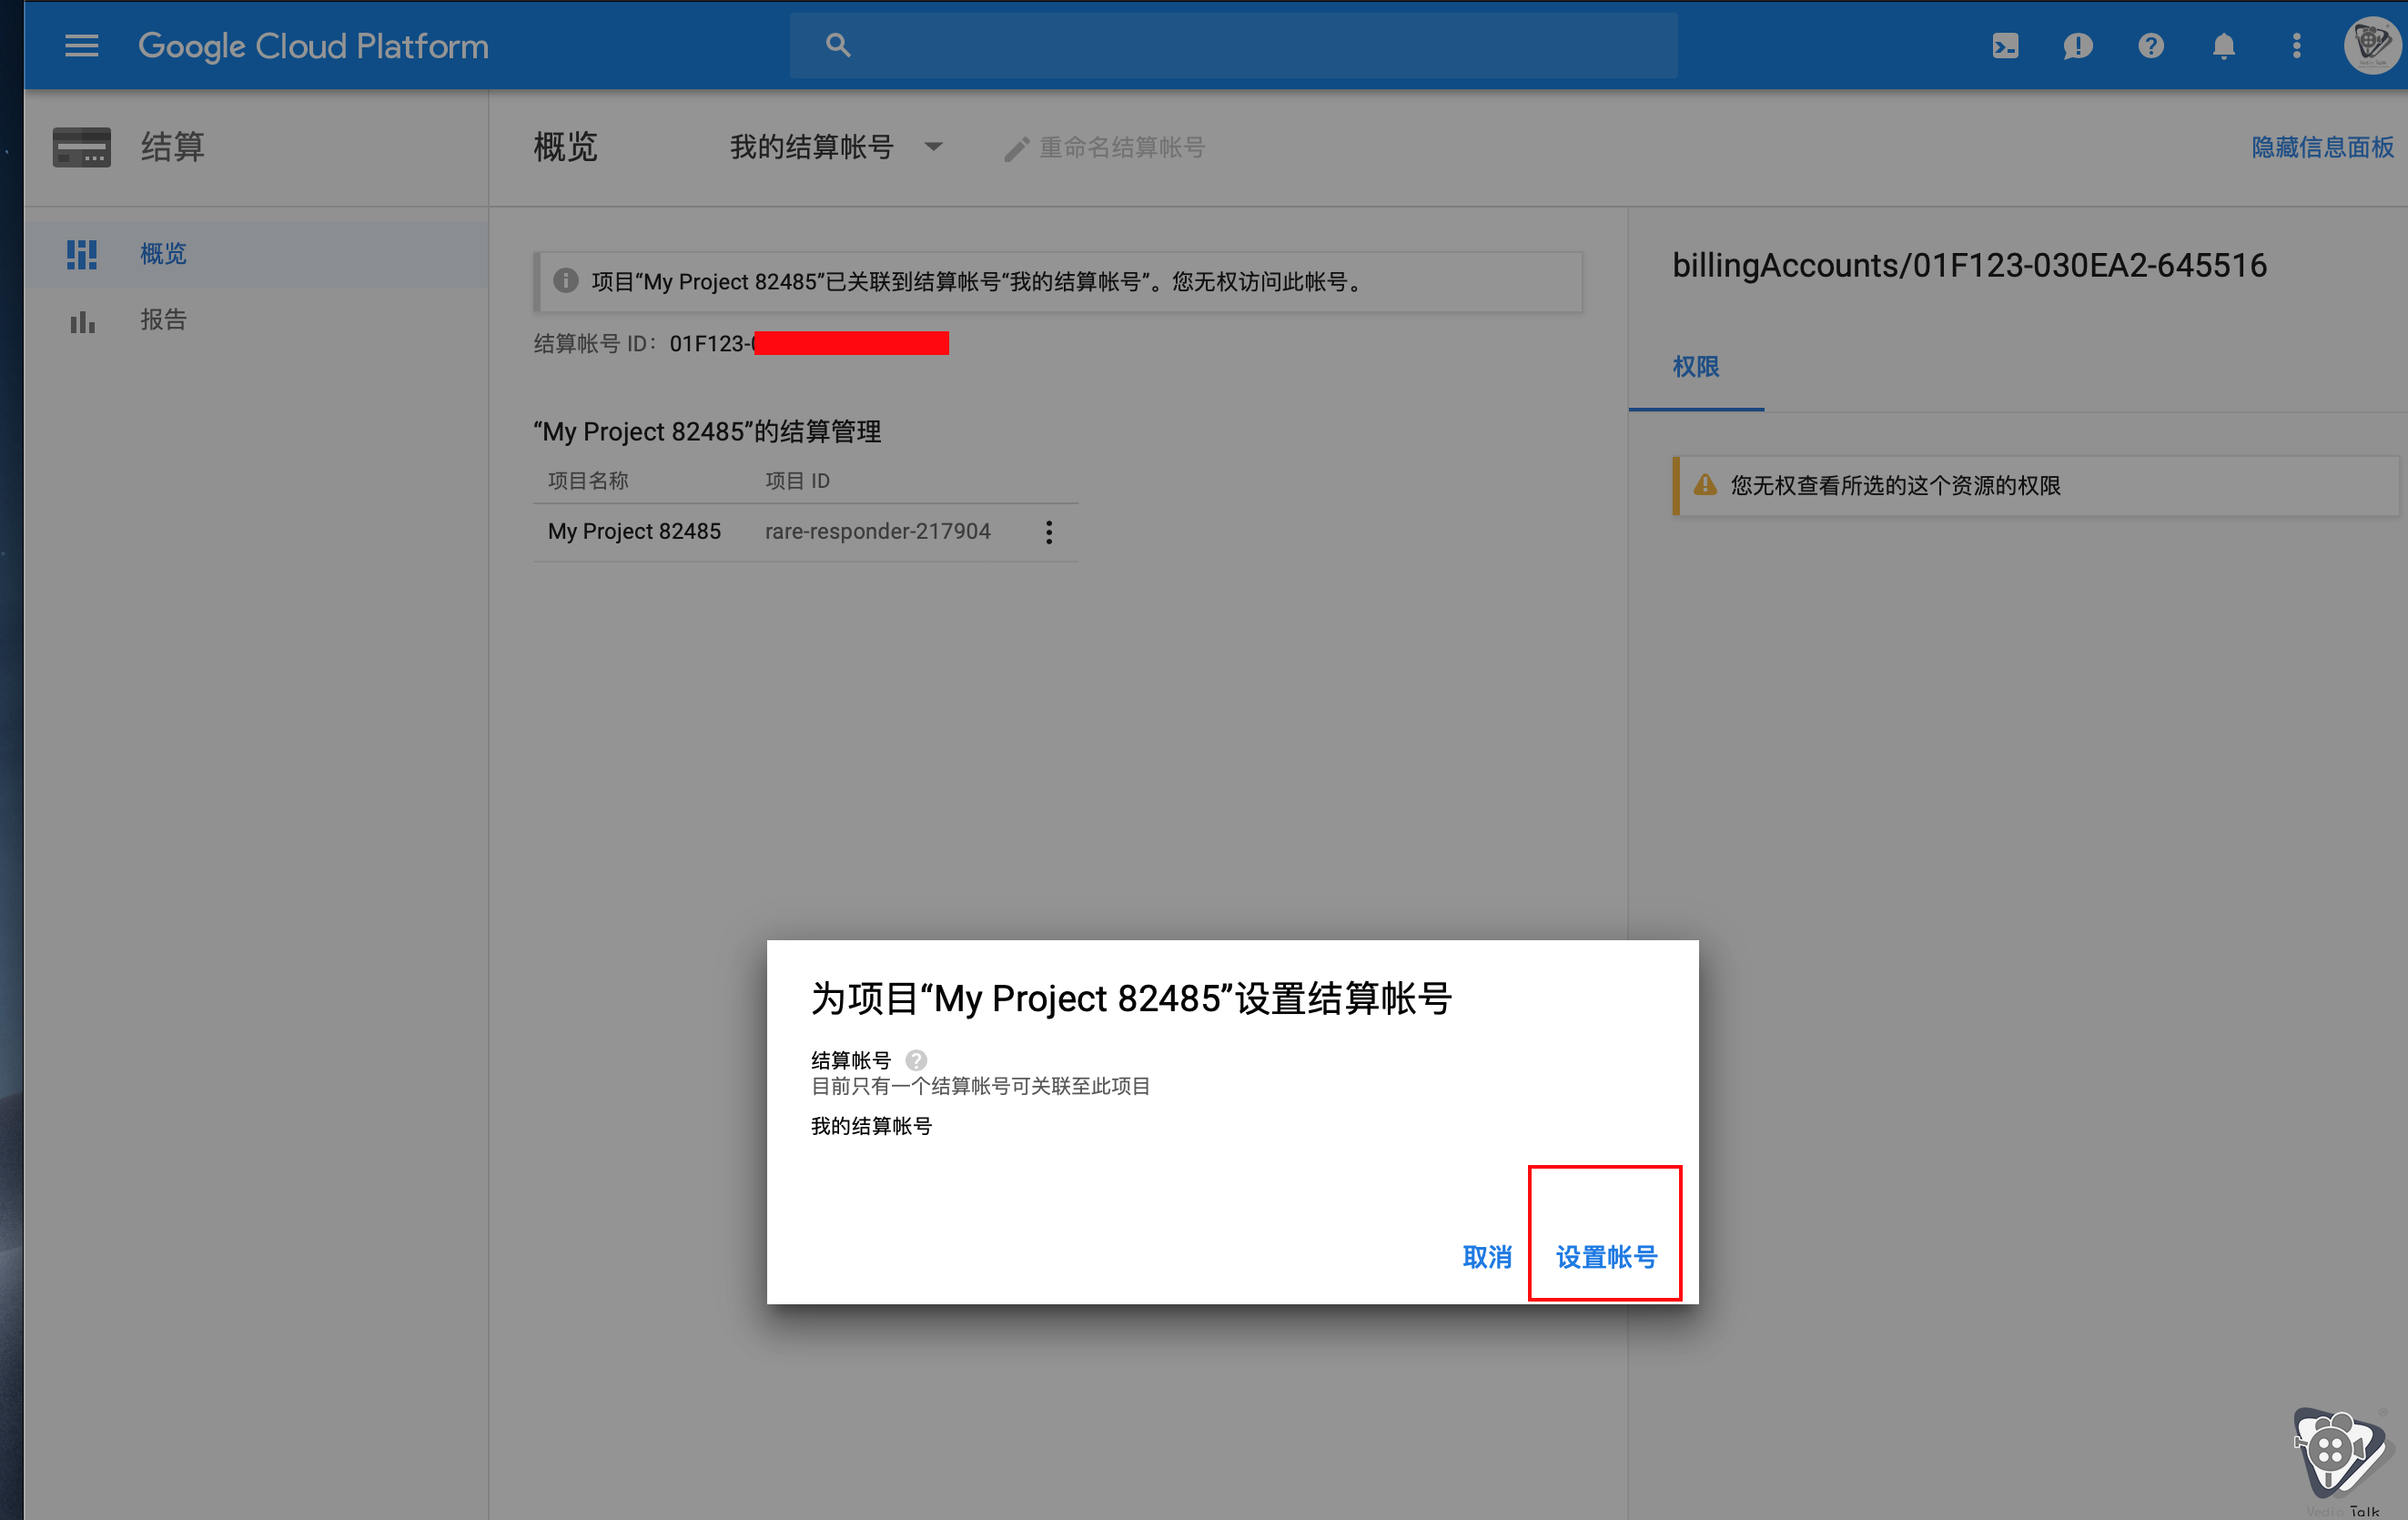Click the 项目 ID column header
This screenshot has height=1520, width=2408.
coord(797,481)
